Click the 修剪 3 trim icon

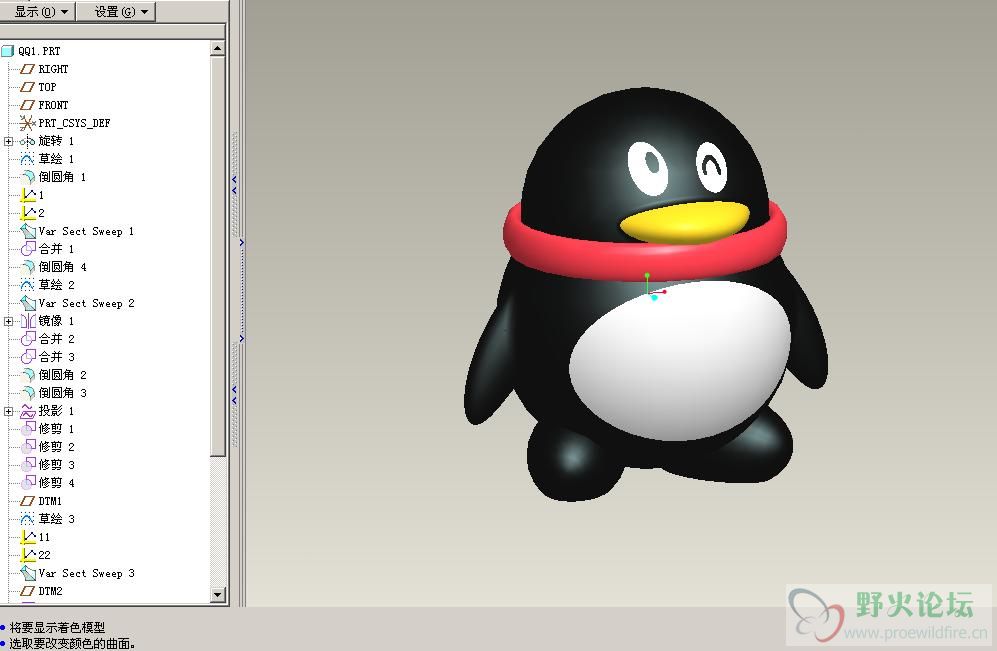(27, 465)
